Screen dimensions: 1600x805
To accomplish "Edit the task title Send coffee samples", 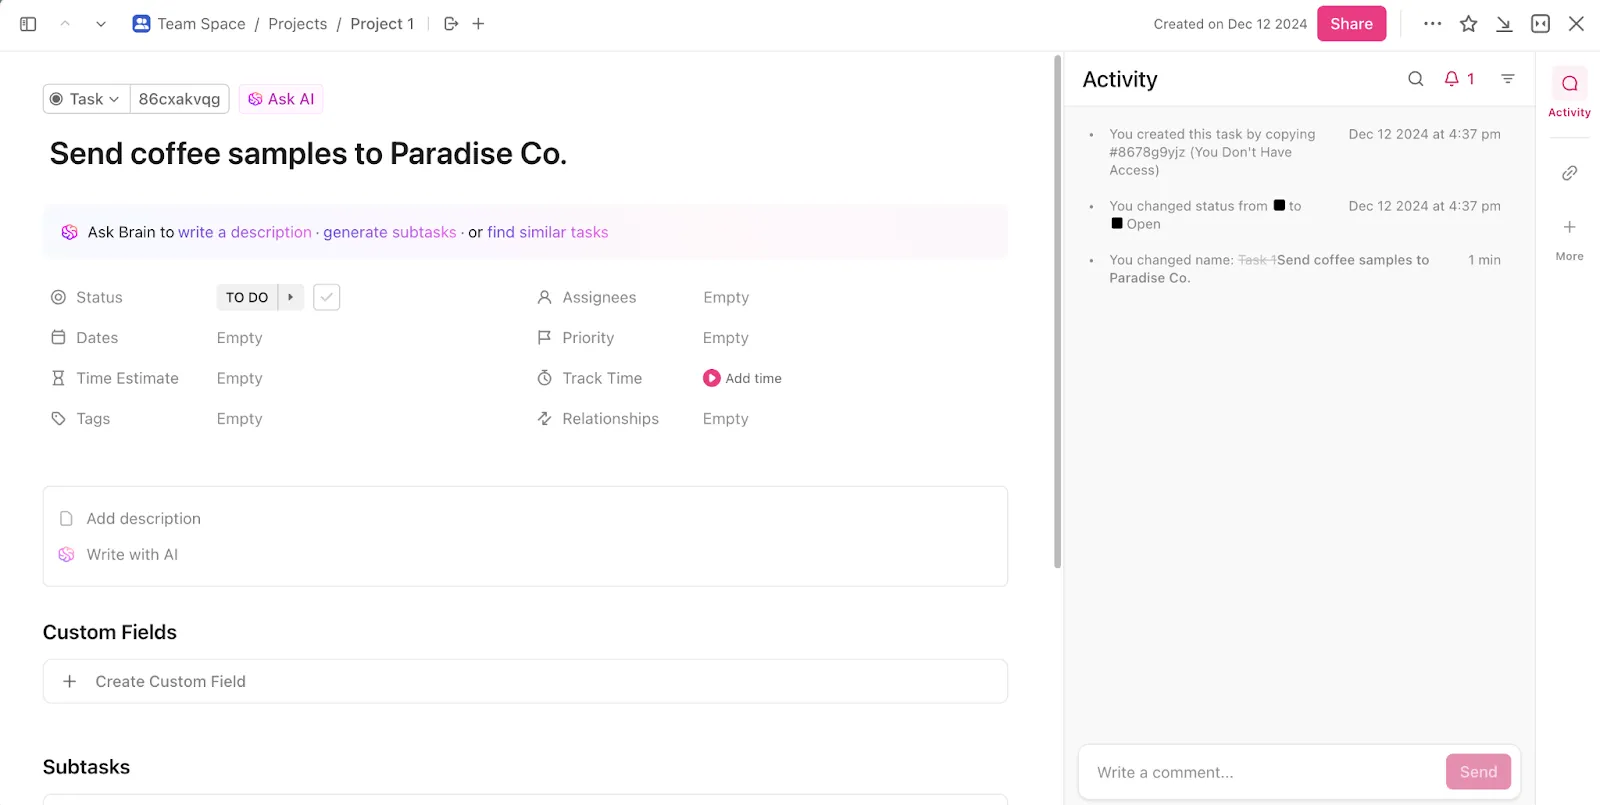I will click(x=308, y=153).
